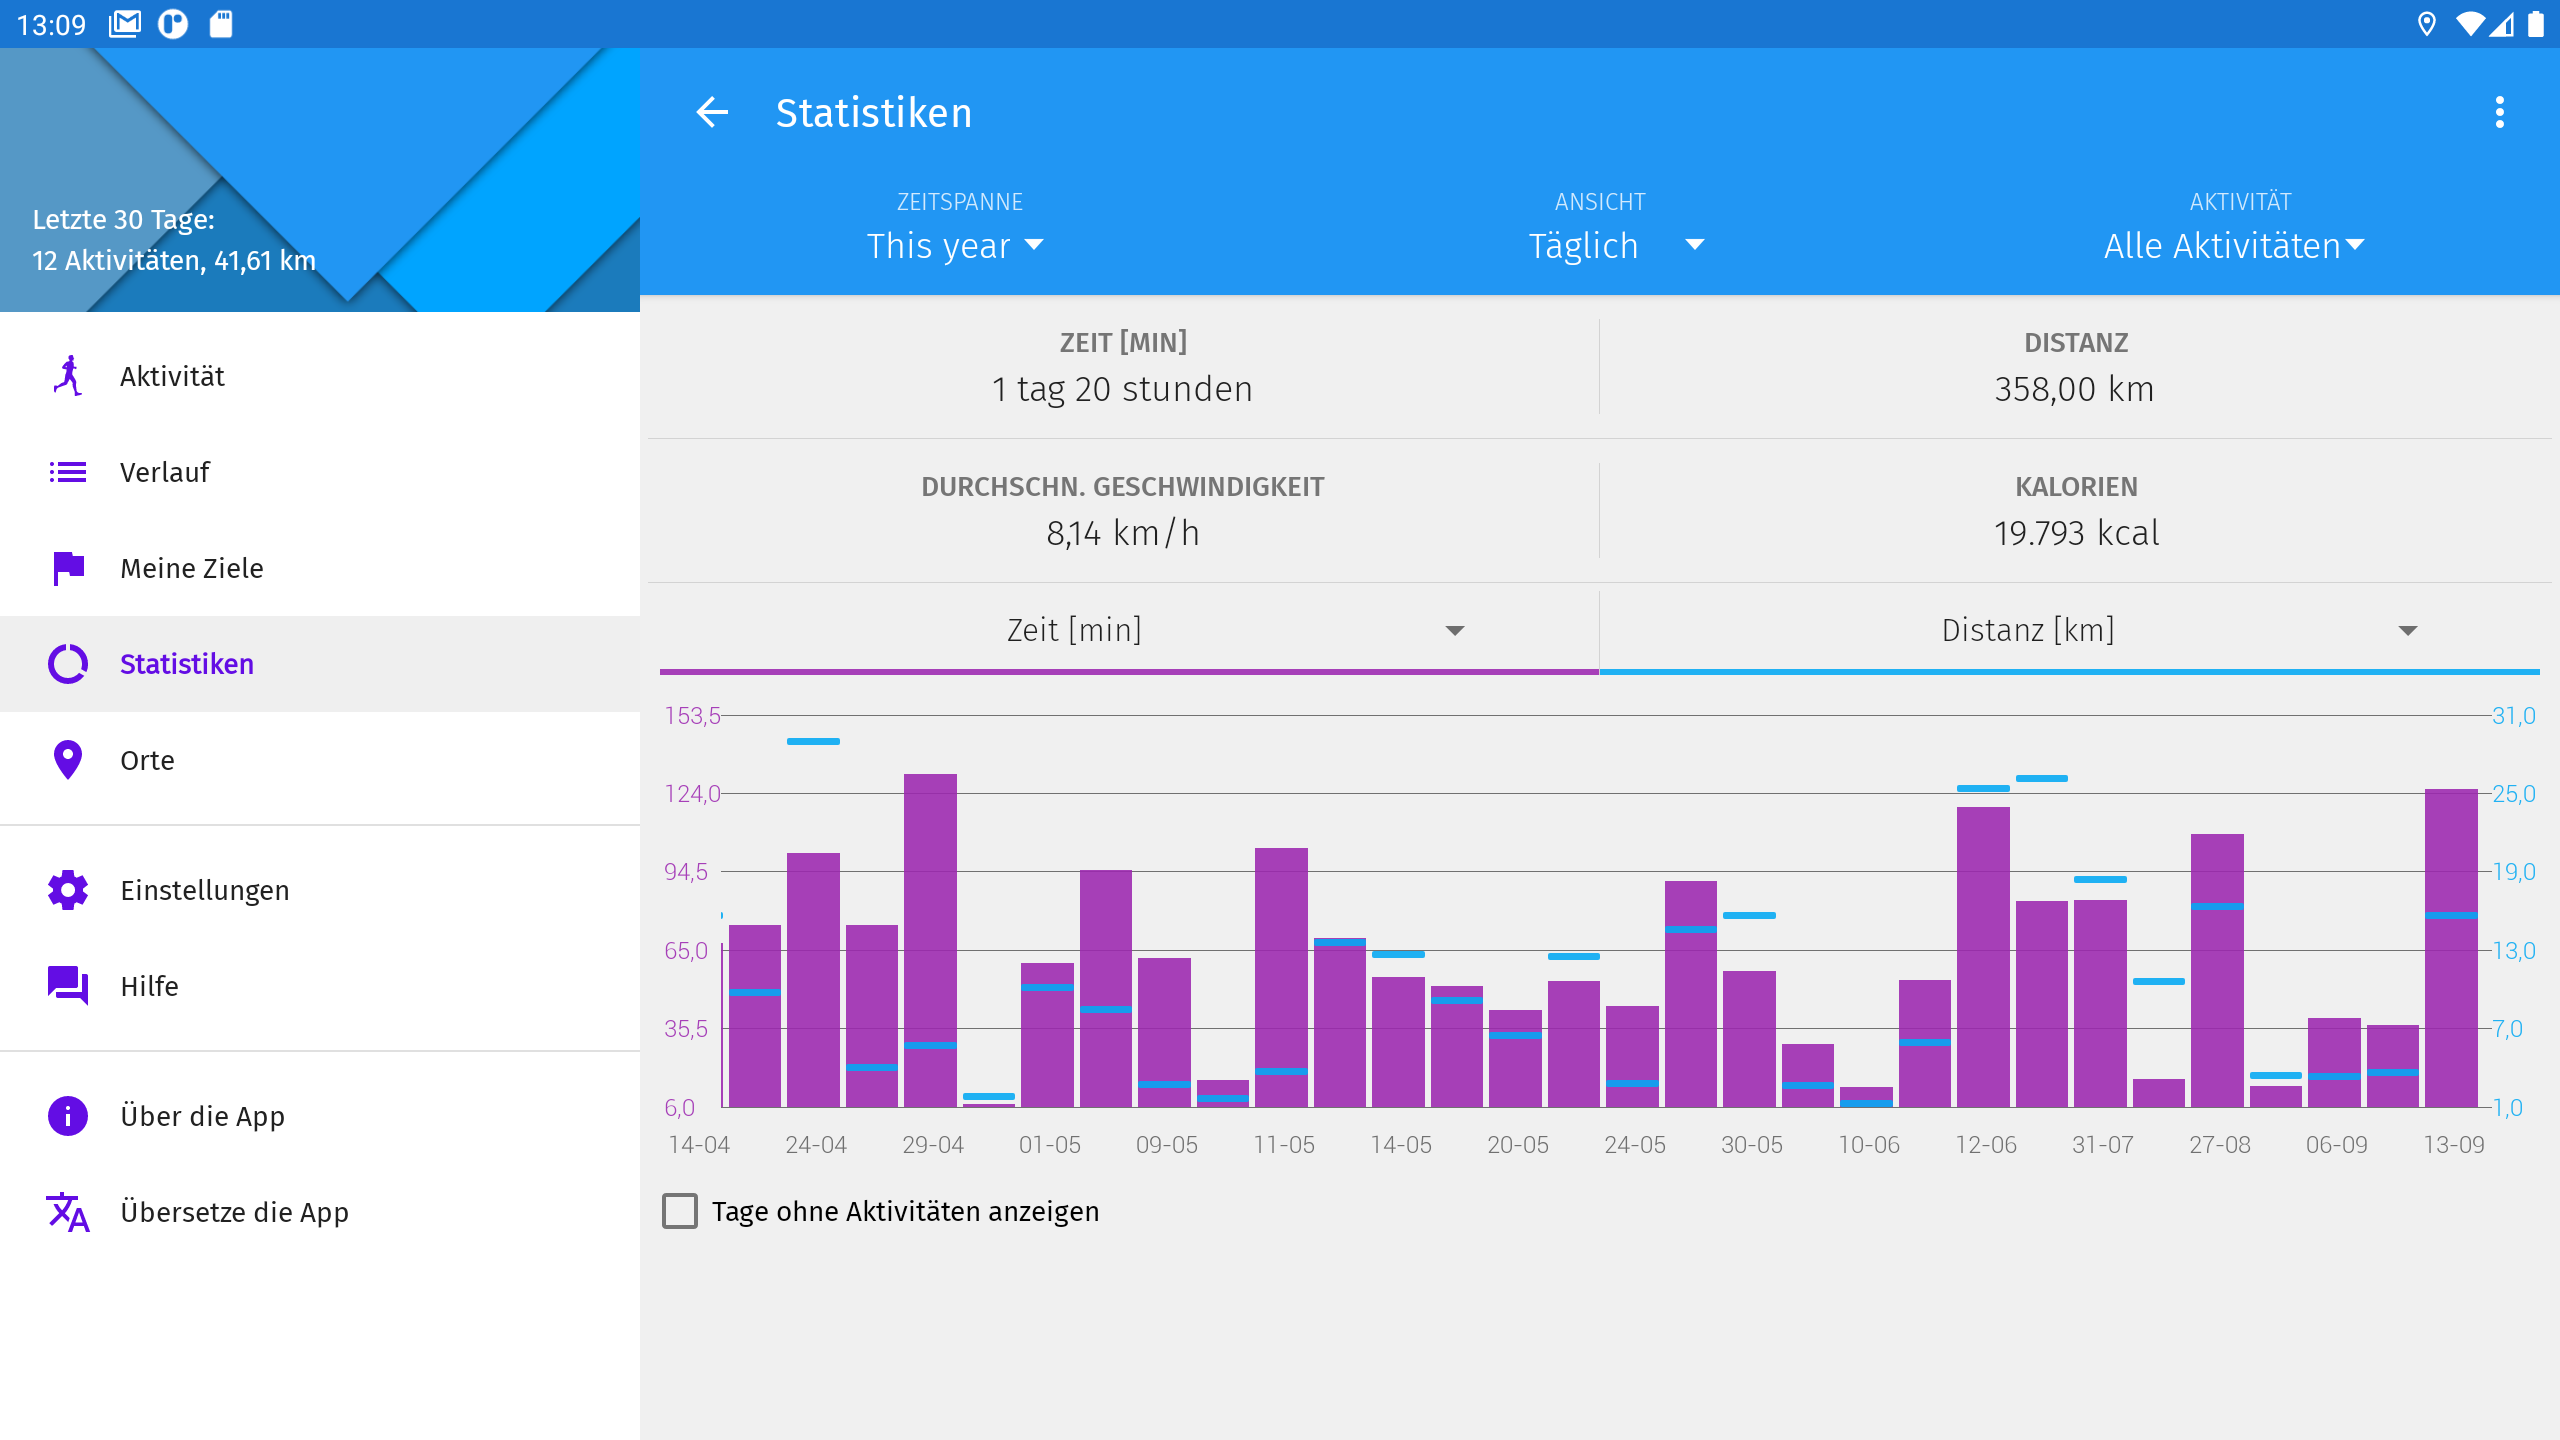Open Einstellungen gear icon

pos(68,890)
